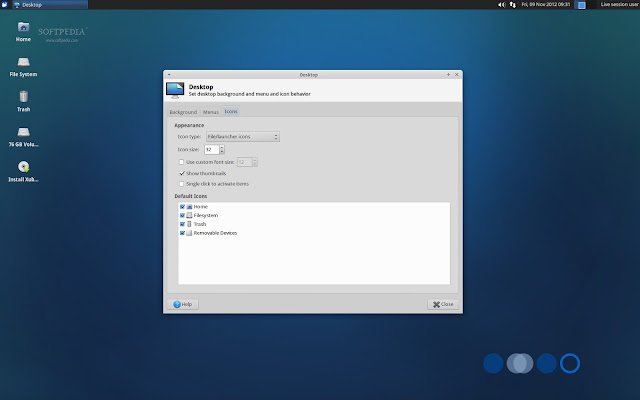Click the Home folder icon in Default Icons list
640x400 pixels.
pyautogui.click(x=189, y=207)
